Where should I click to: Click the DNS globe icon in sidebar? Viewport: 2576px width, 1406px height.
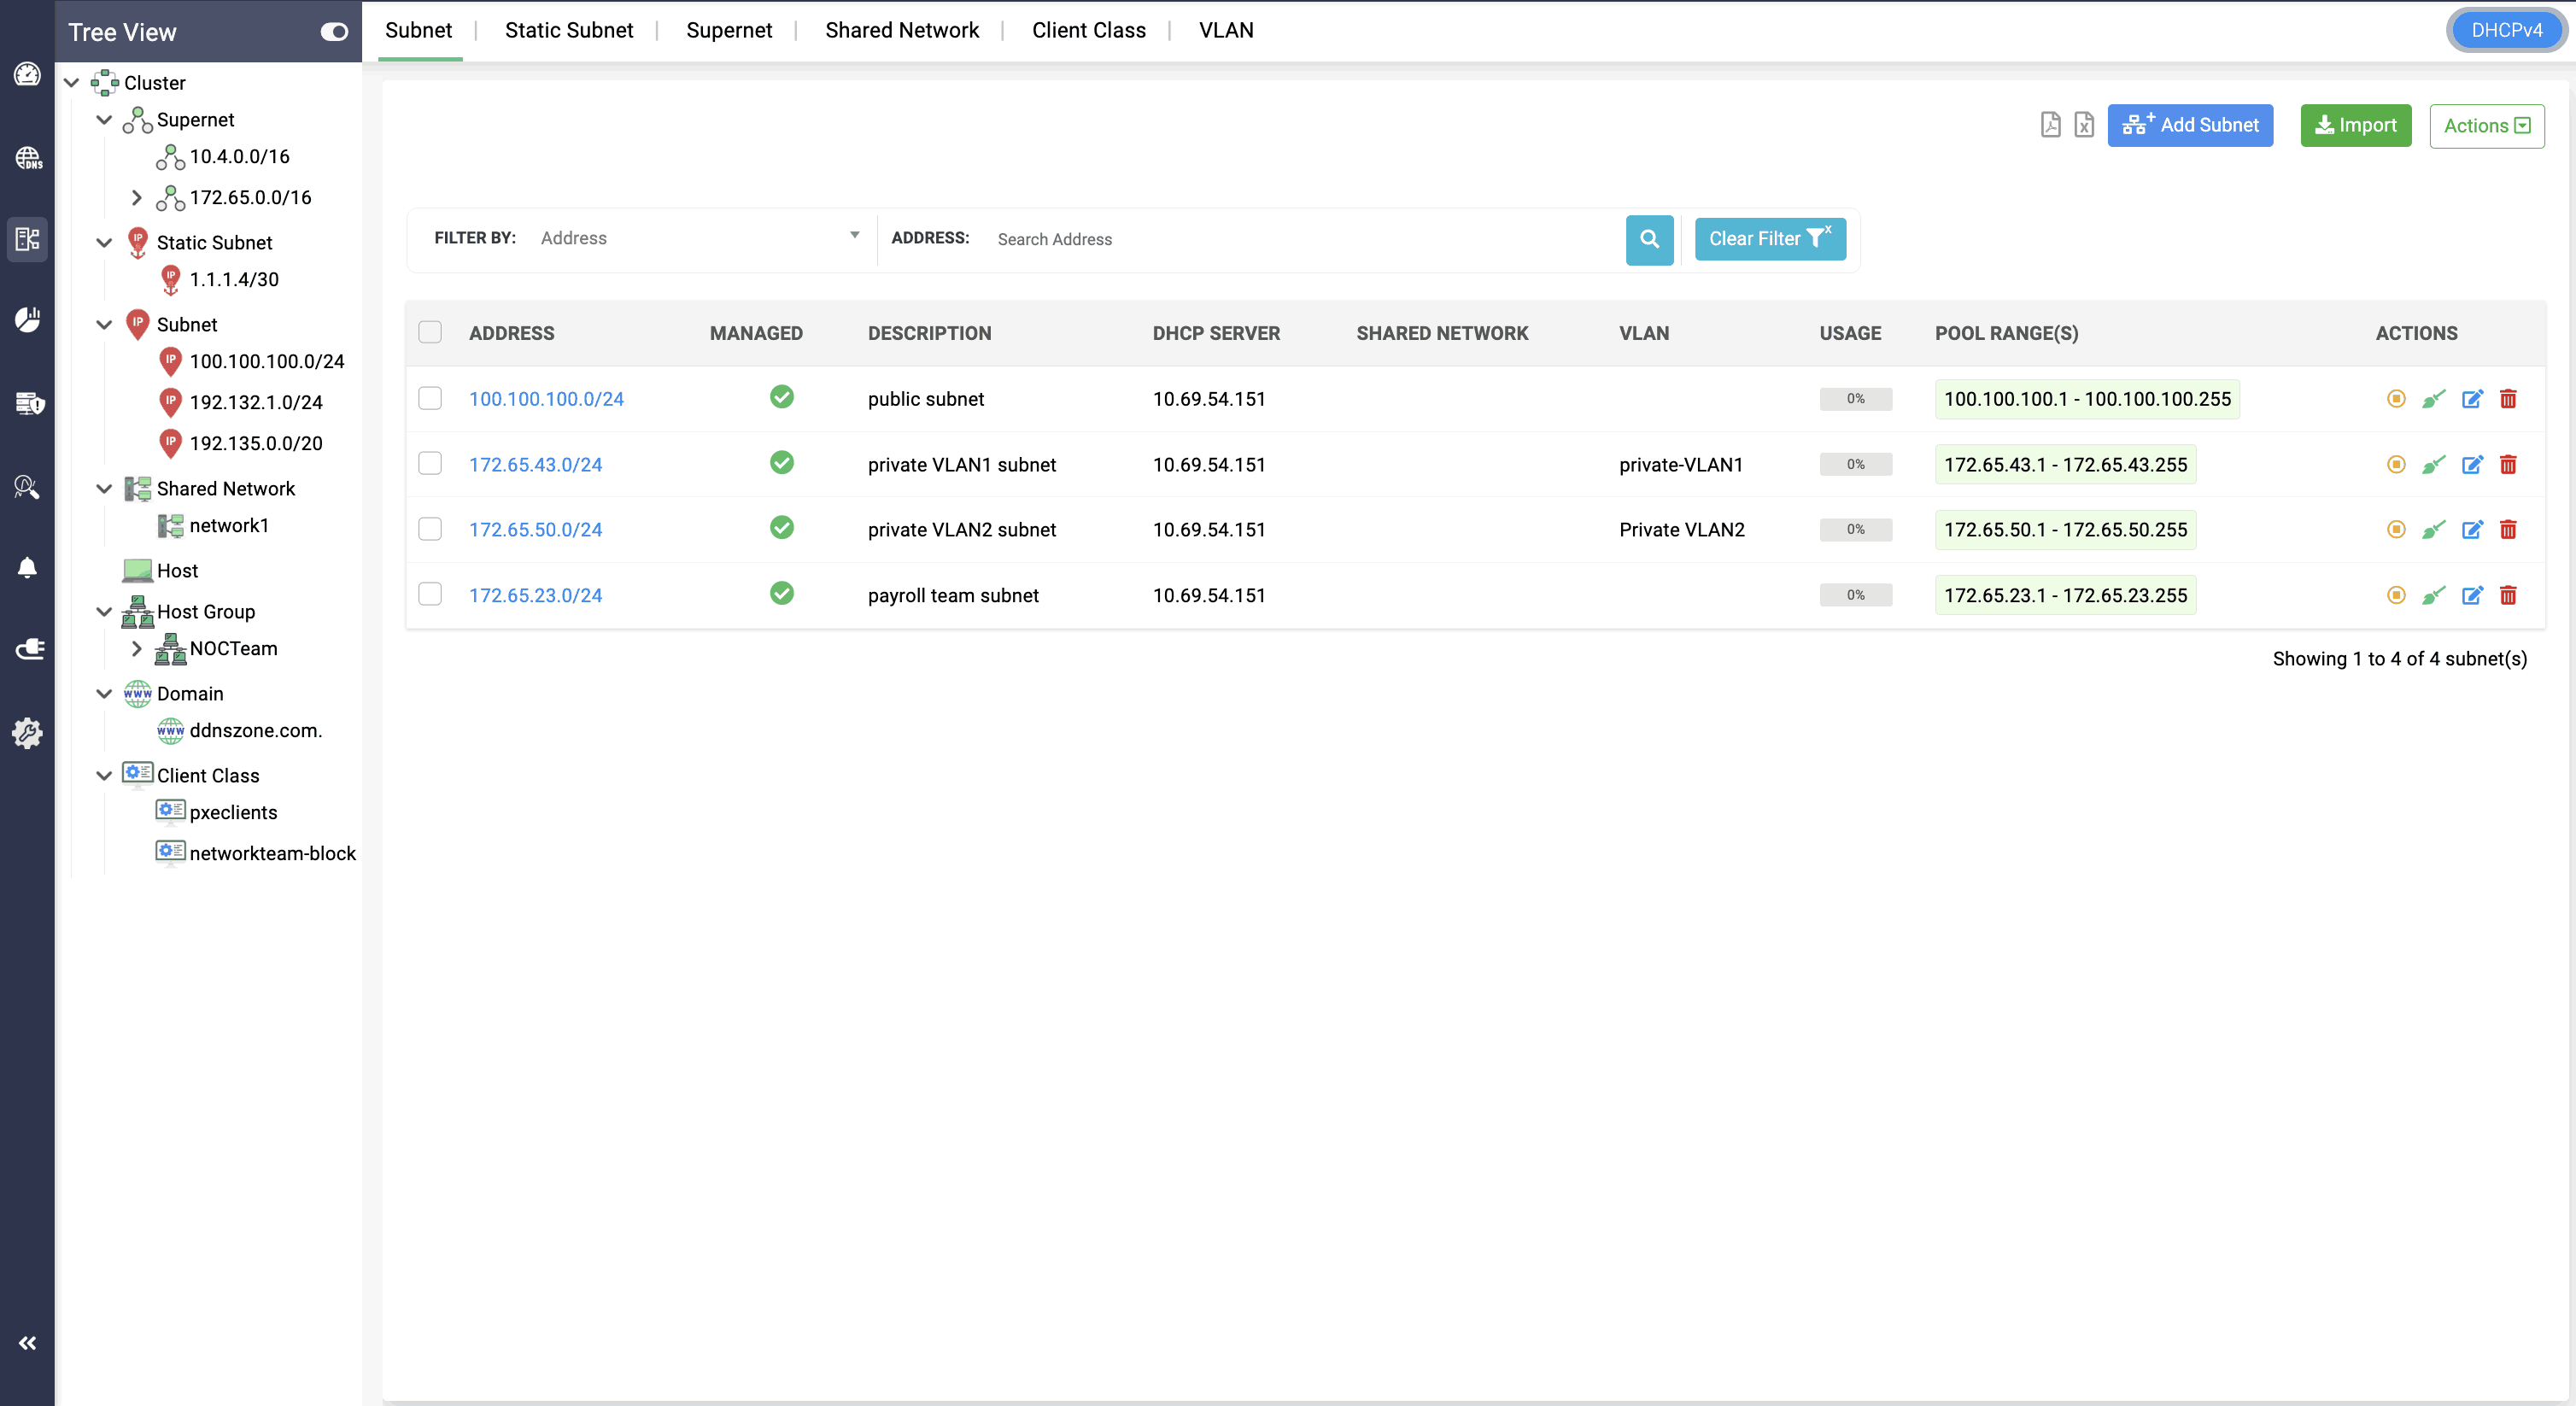27,158
